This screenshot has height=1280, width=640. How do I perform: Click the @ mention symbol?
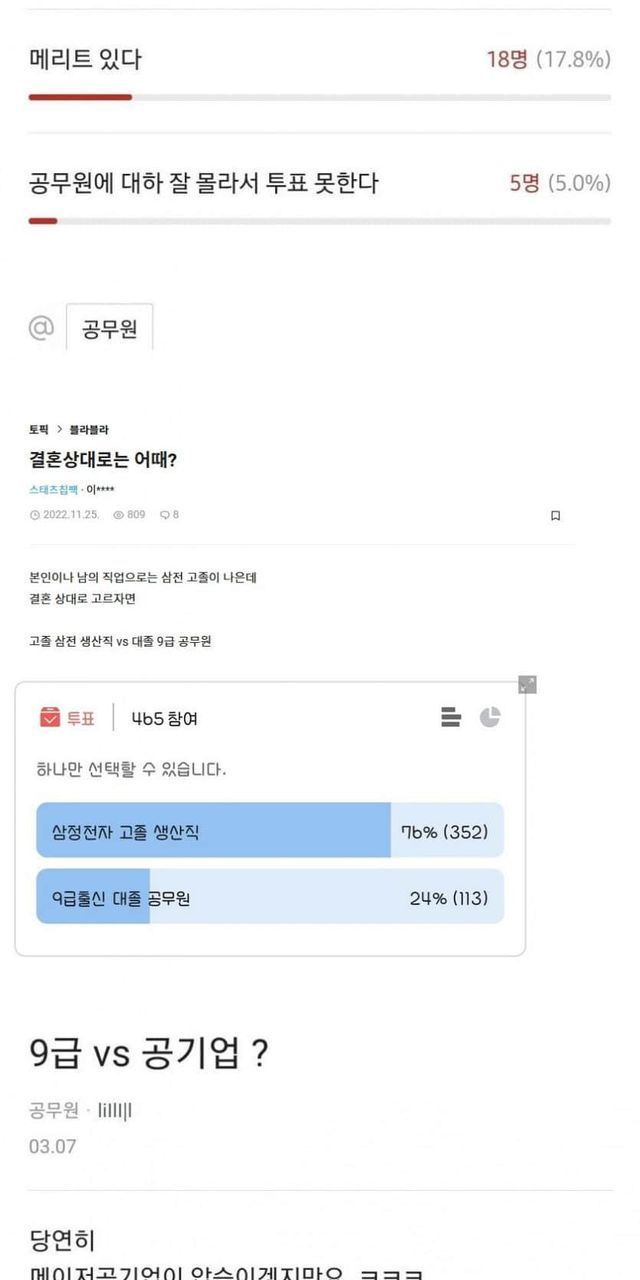click(41, 328)
